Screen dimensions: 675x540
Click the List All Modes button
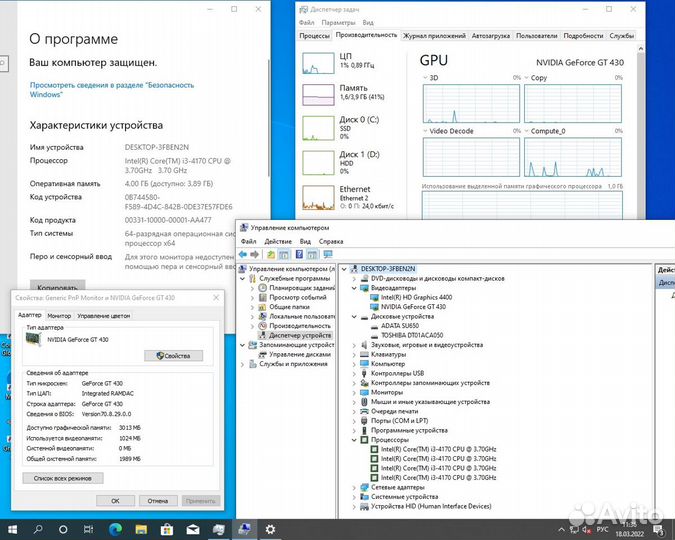coord(63,478)
